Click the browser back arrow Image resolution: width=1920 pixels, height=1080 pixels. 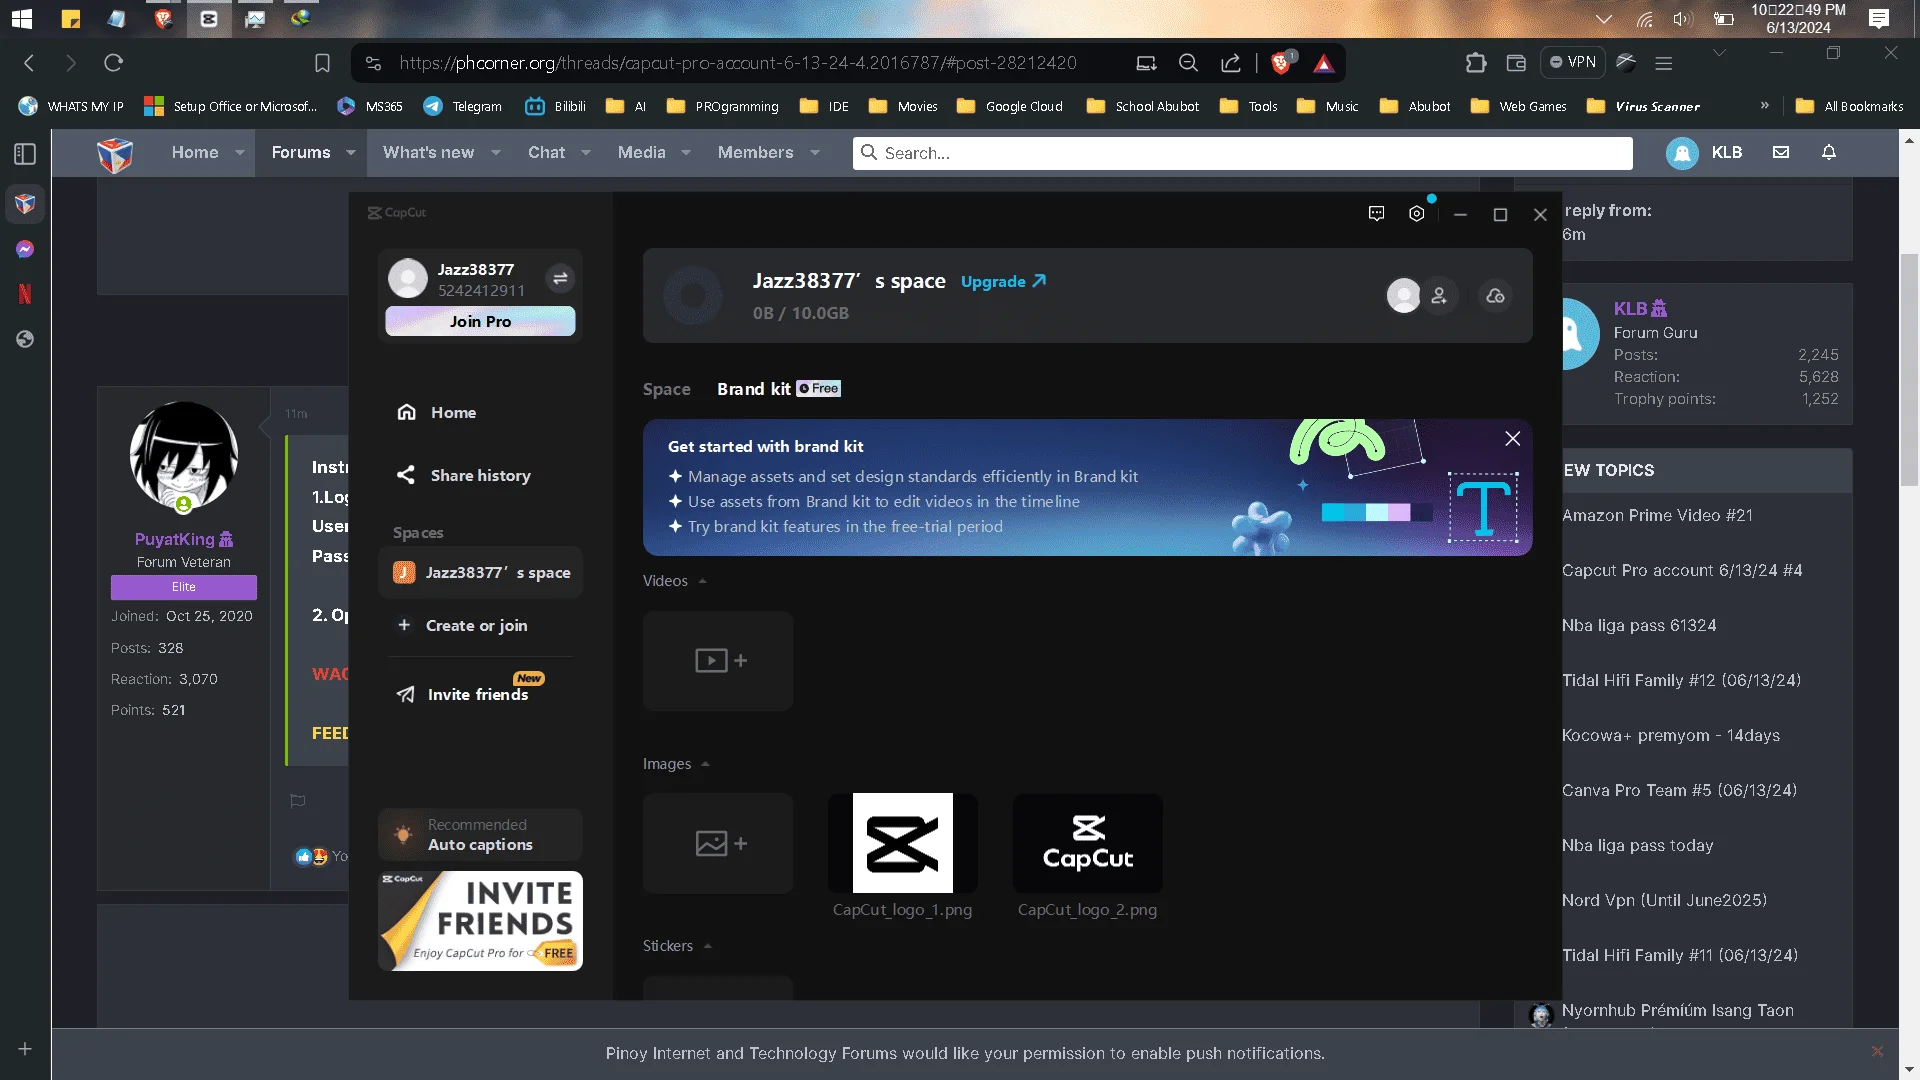[29, 63]
